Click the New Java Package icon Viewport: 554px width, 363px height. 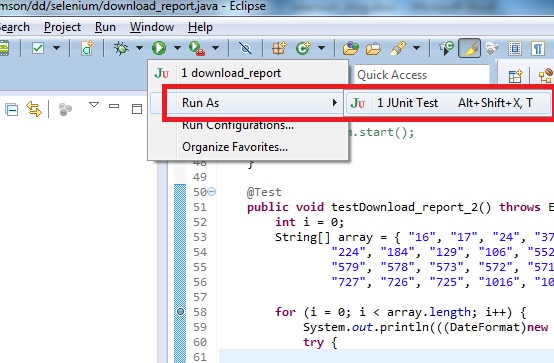tap(279, 48)
